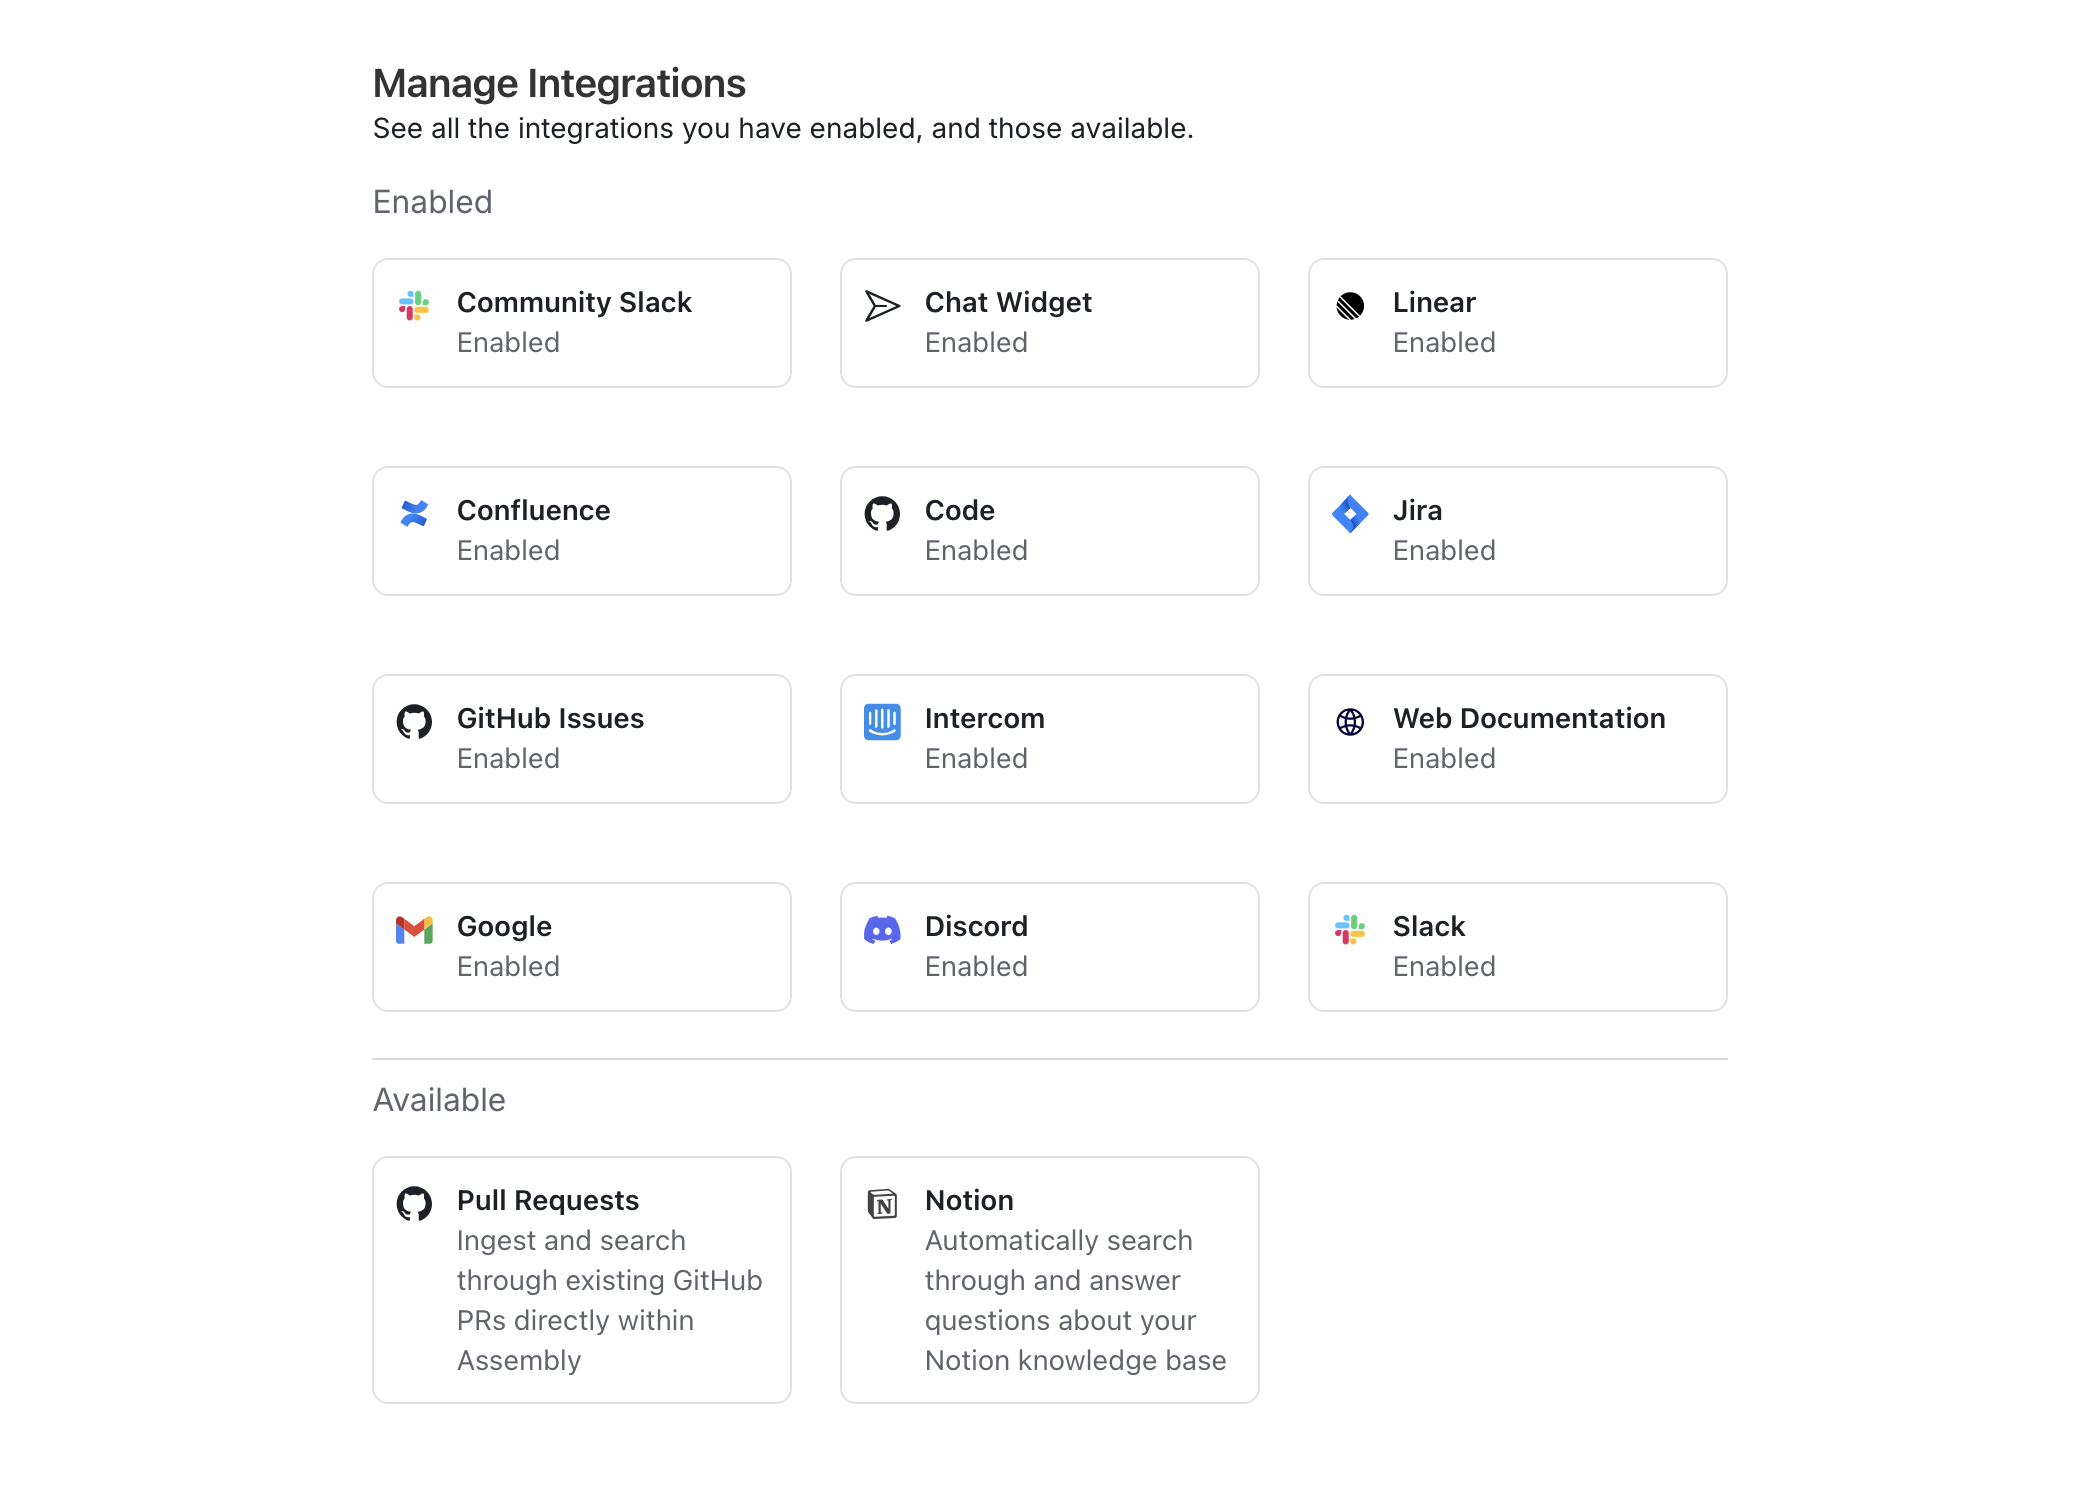The image size is (2078, 1486).
Task: Select the Pull Requests available integration
Action: 580,1280
